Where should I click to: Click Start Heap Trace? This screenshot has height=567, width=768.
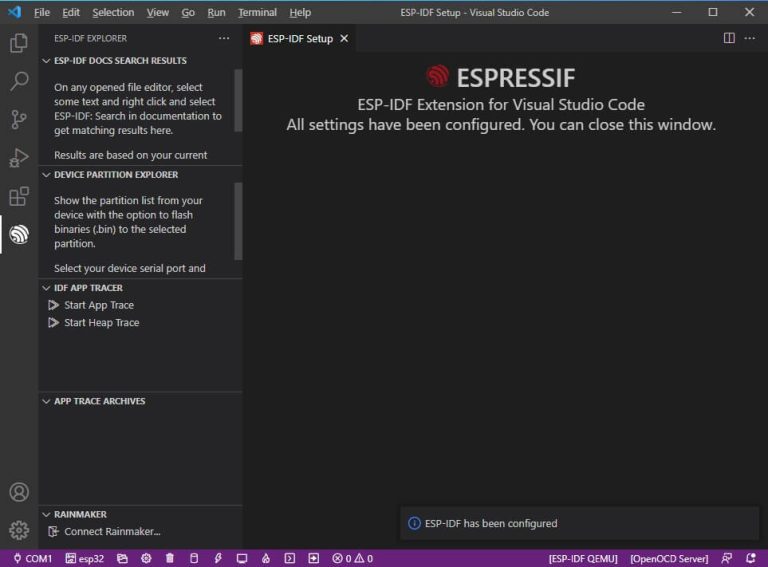[101, 323]
